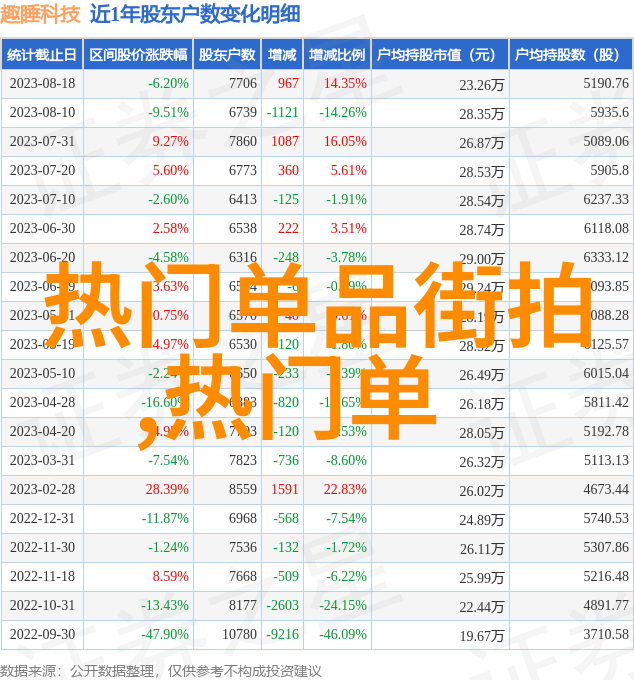Select the date cell 2023-04-28

pyautogui.click(x=42, y=402)
